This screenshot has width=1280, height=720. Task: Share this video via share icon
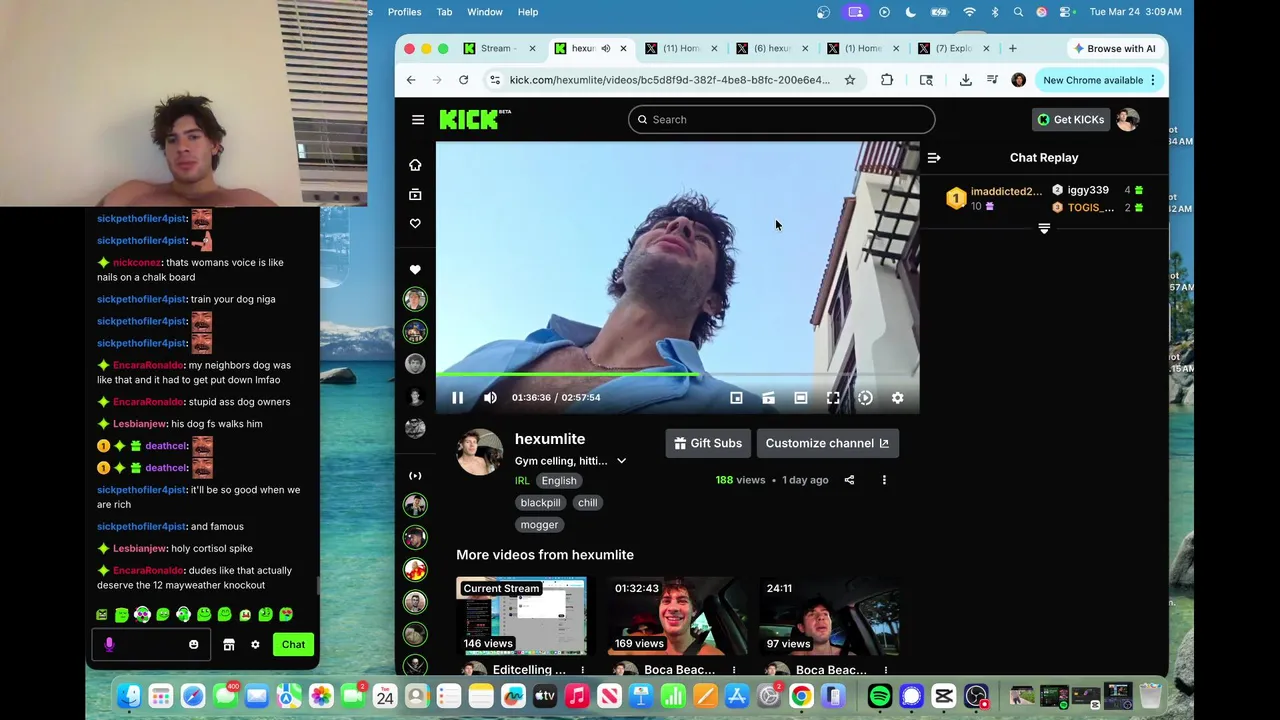(x=849, y=480)
